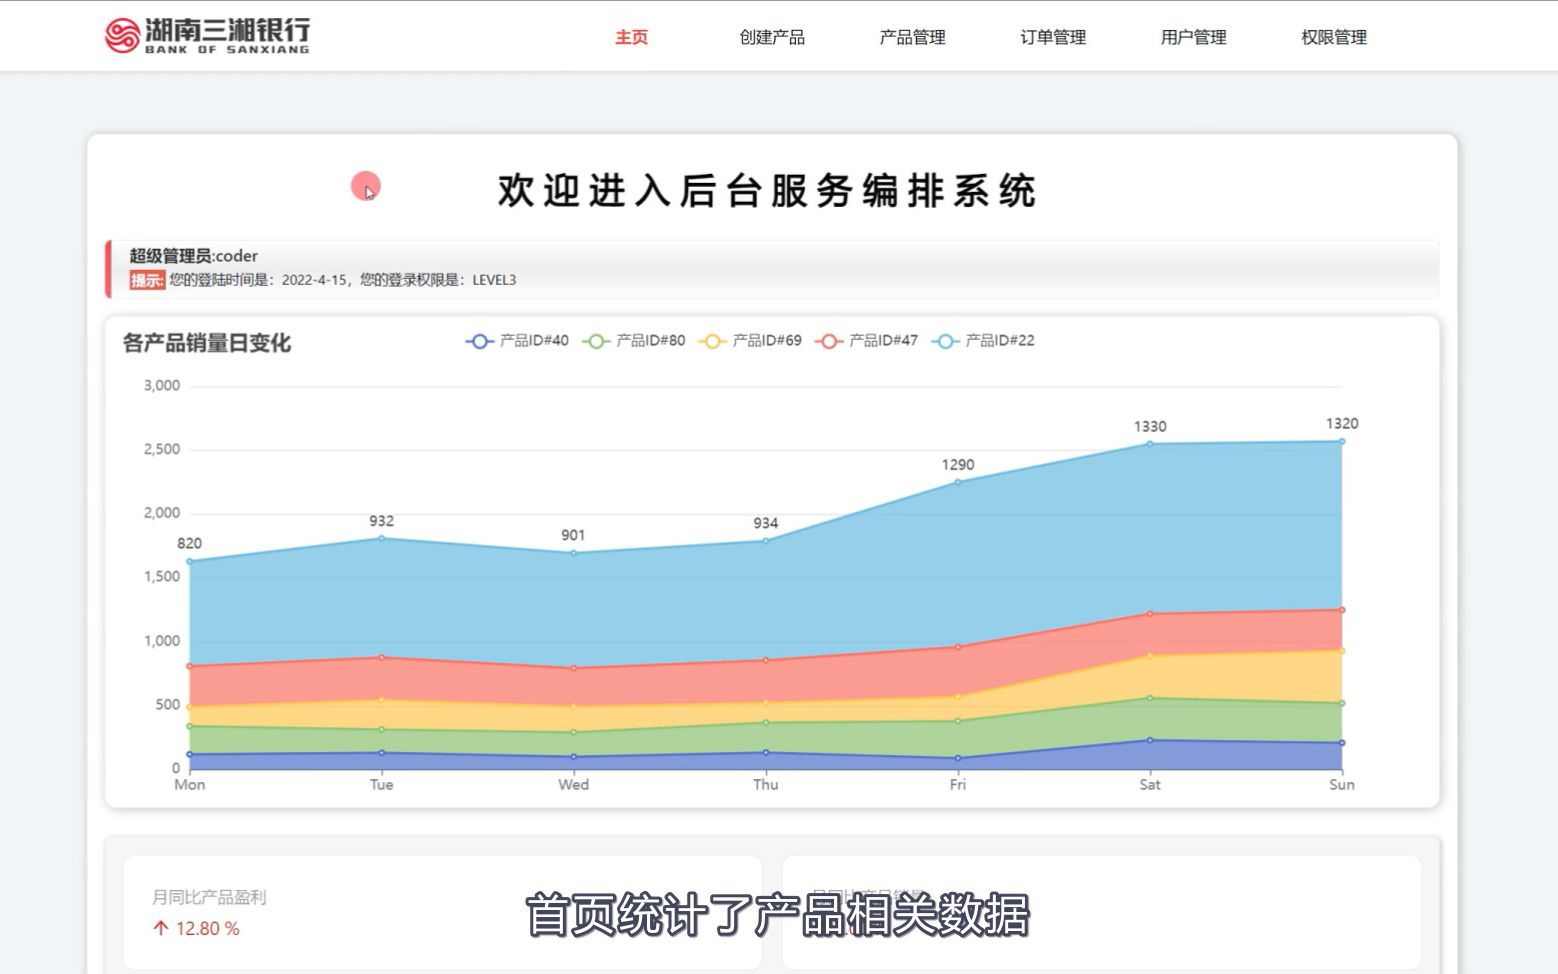Click the 1,500 y-axis label

pyautogui.click(x=162, y=577)
